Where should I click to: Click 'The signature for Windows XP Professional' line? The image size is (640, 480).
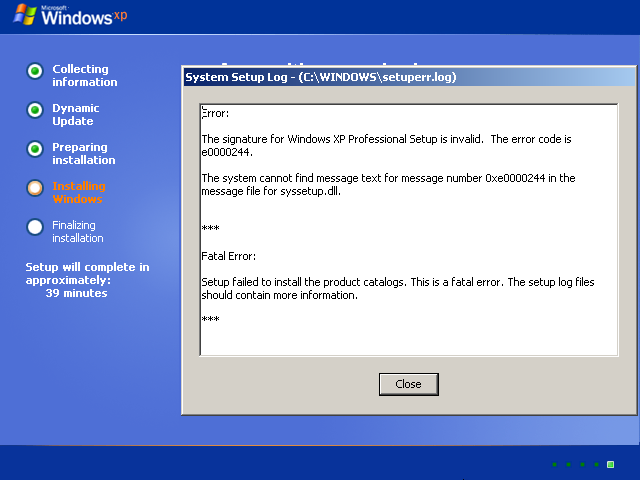tap(386, 139)
